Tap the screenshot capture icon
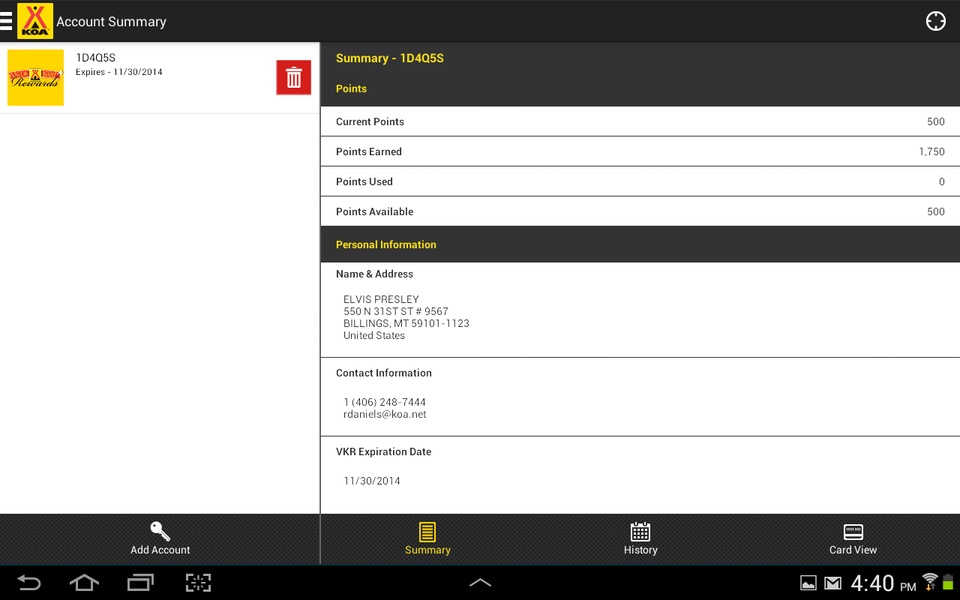 coord(198,583)
